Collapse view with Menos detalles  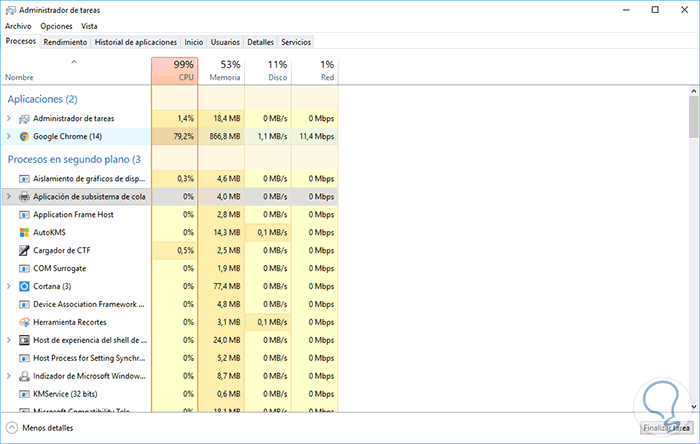click(x=39, y=428)
